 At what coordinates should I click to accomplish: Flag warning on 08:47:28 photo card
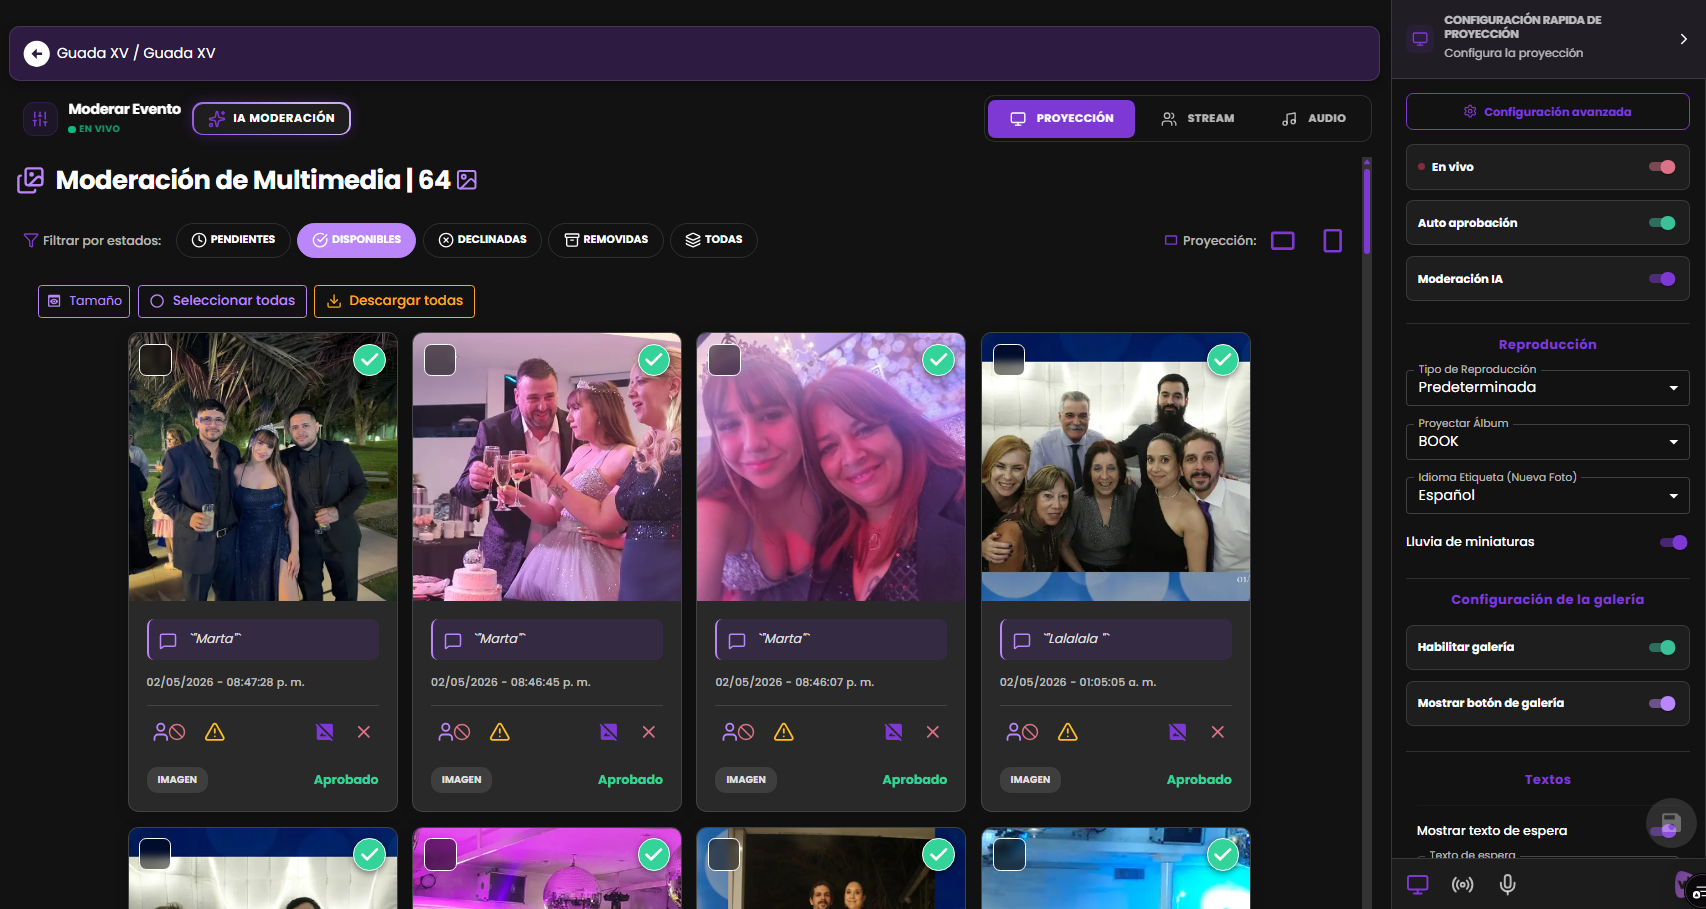point(215,732)
